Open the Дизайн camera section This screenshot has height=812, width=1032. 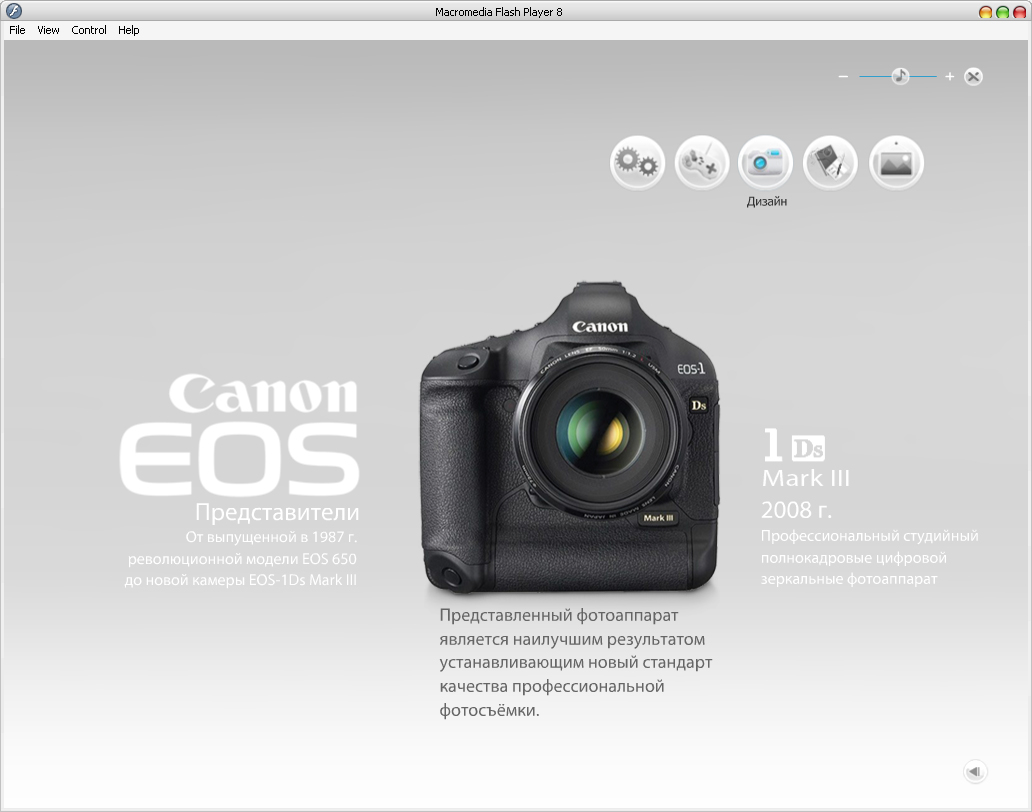coord(766,162)
